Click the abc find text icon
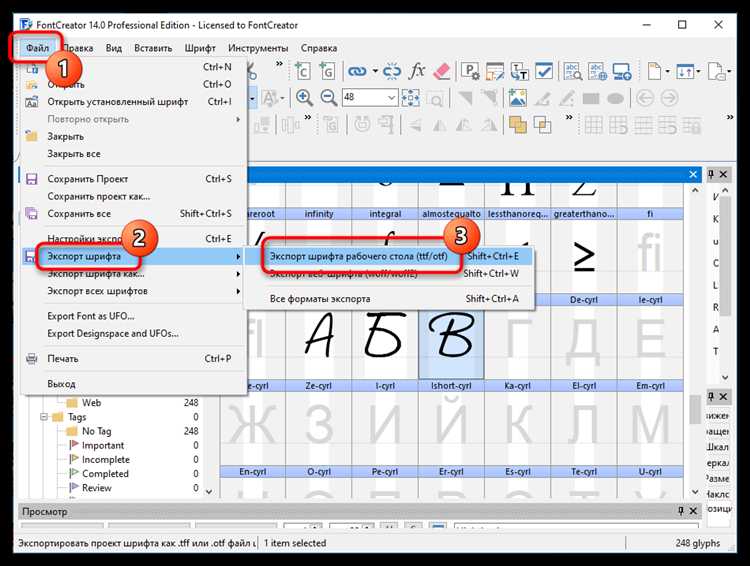The image size is (750, 566). pos(573,71)
